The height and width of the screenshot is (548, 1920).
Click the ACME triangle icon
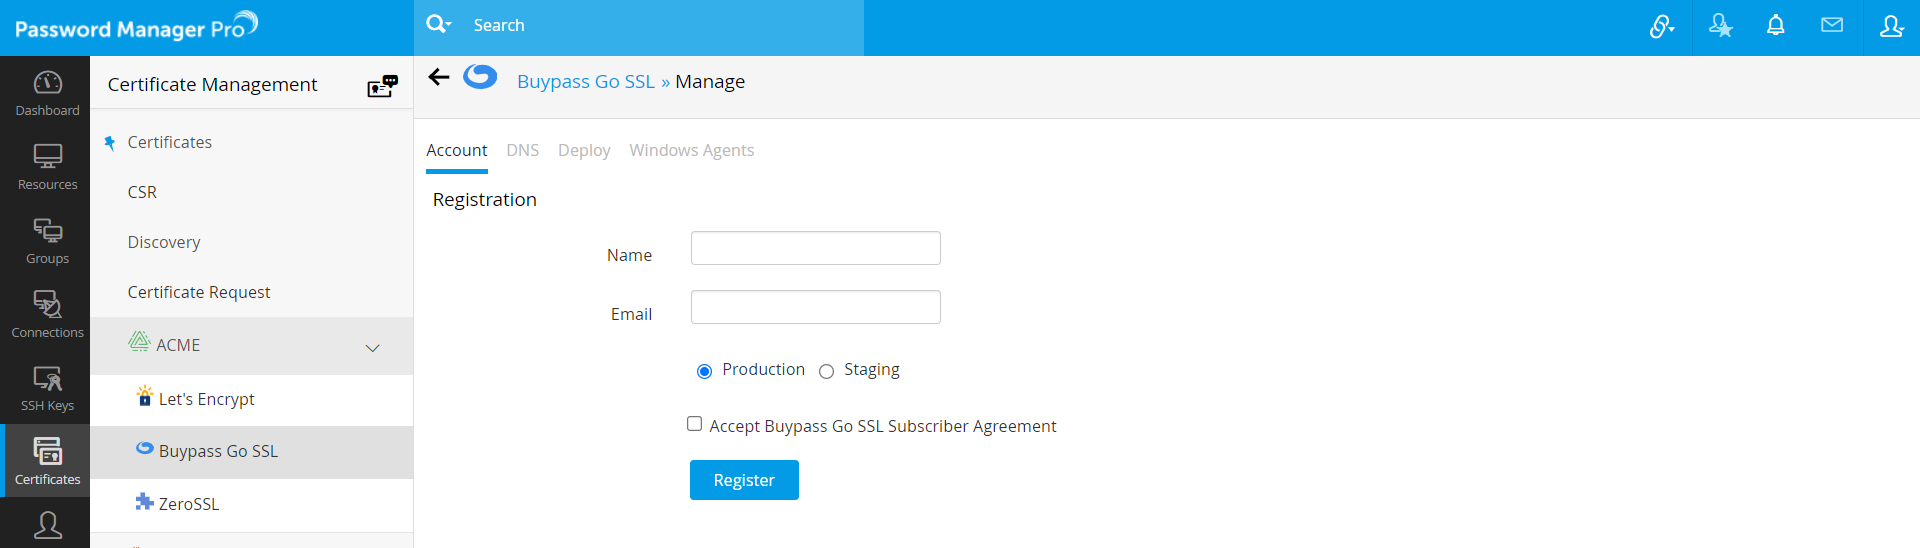tap(139, 341)
